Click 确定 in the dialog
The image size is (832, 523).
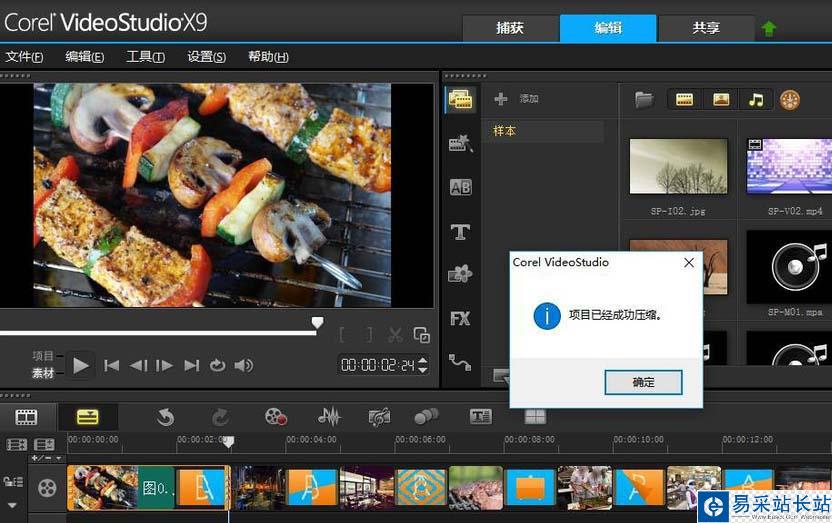[643, 382]
